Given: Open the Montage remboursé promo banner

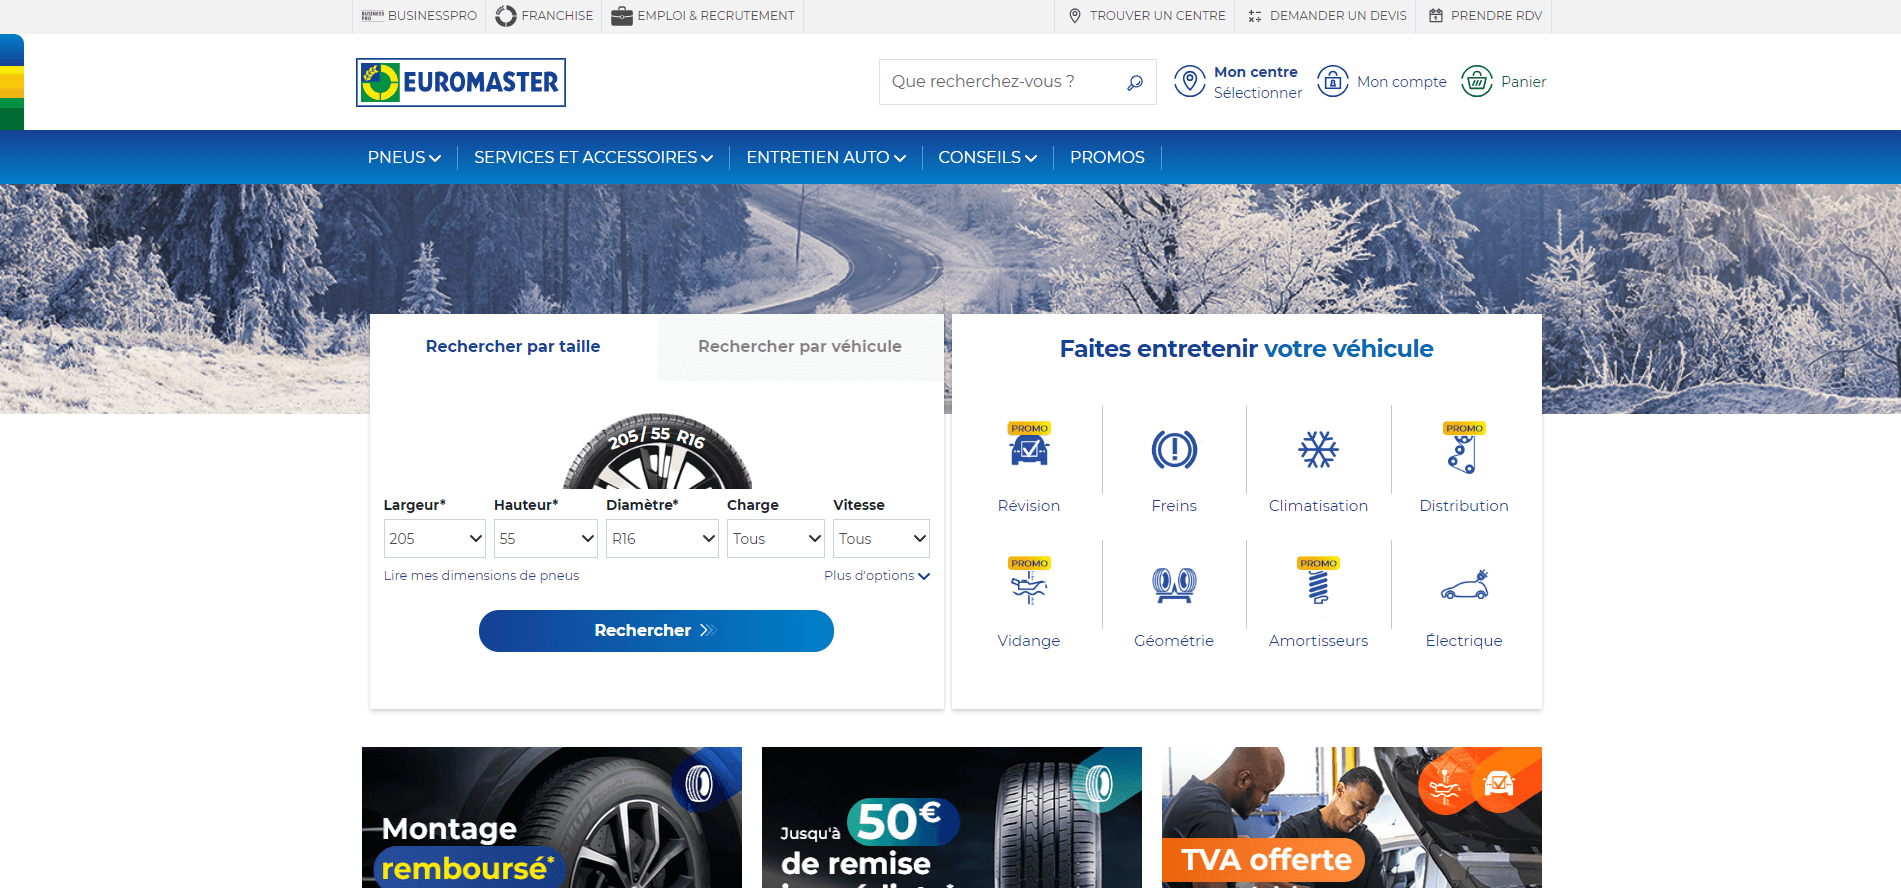Looking at the screenshot, I should coord(552,817).
